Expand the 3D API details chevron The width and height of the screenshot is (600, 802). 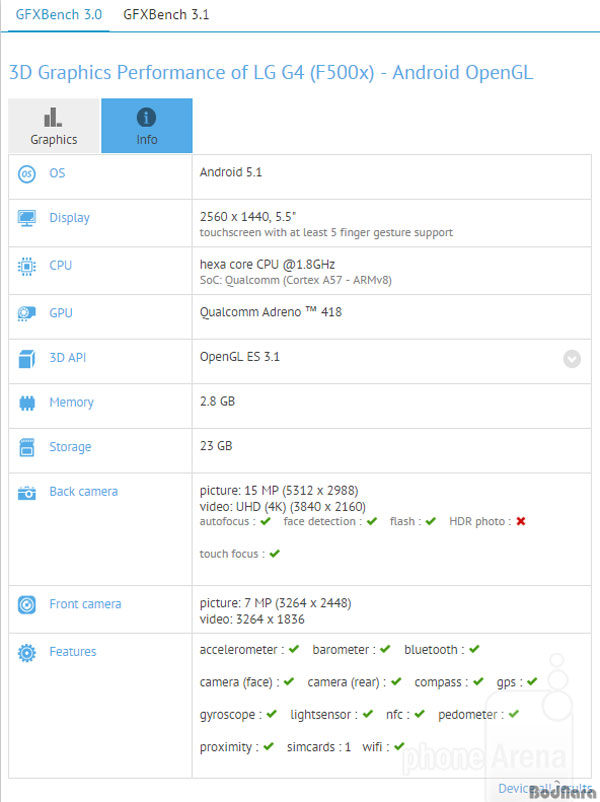(572, 359)
